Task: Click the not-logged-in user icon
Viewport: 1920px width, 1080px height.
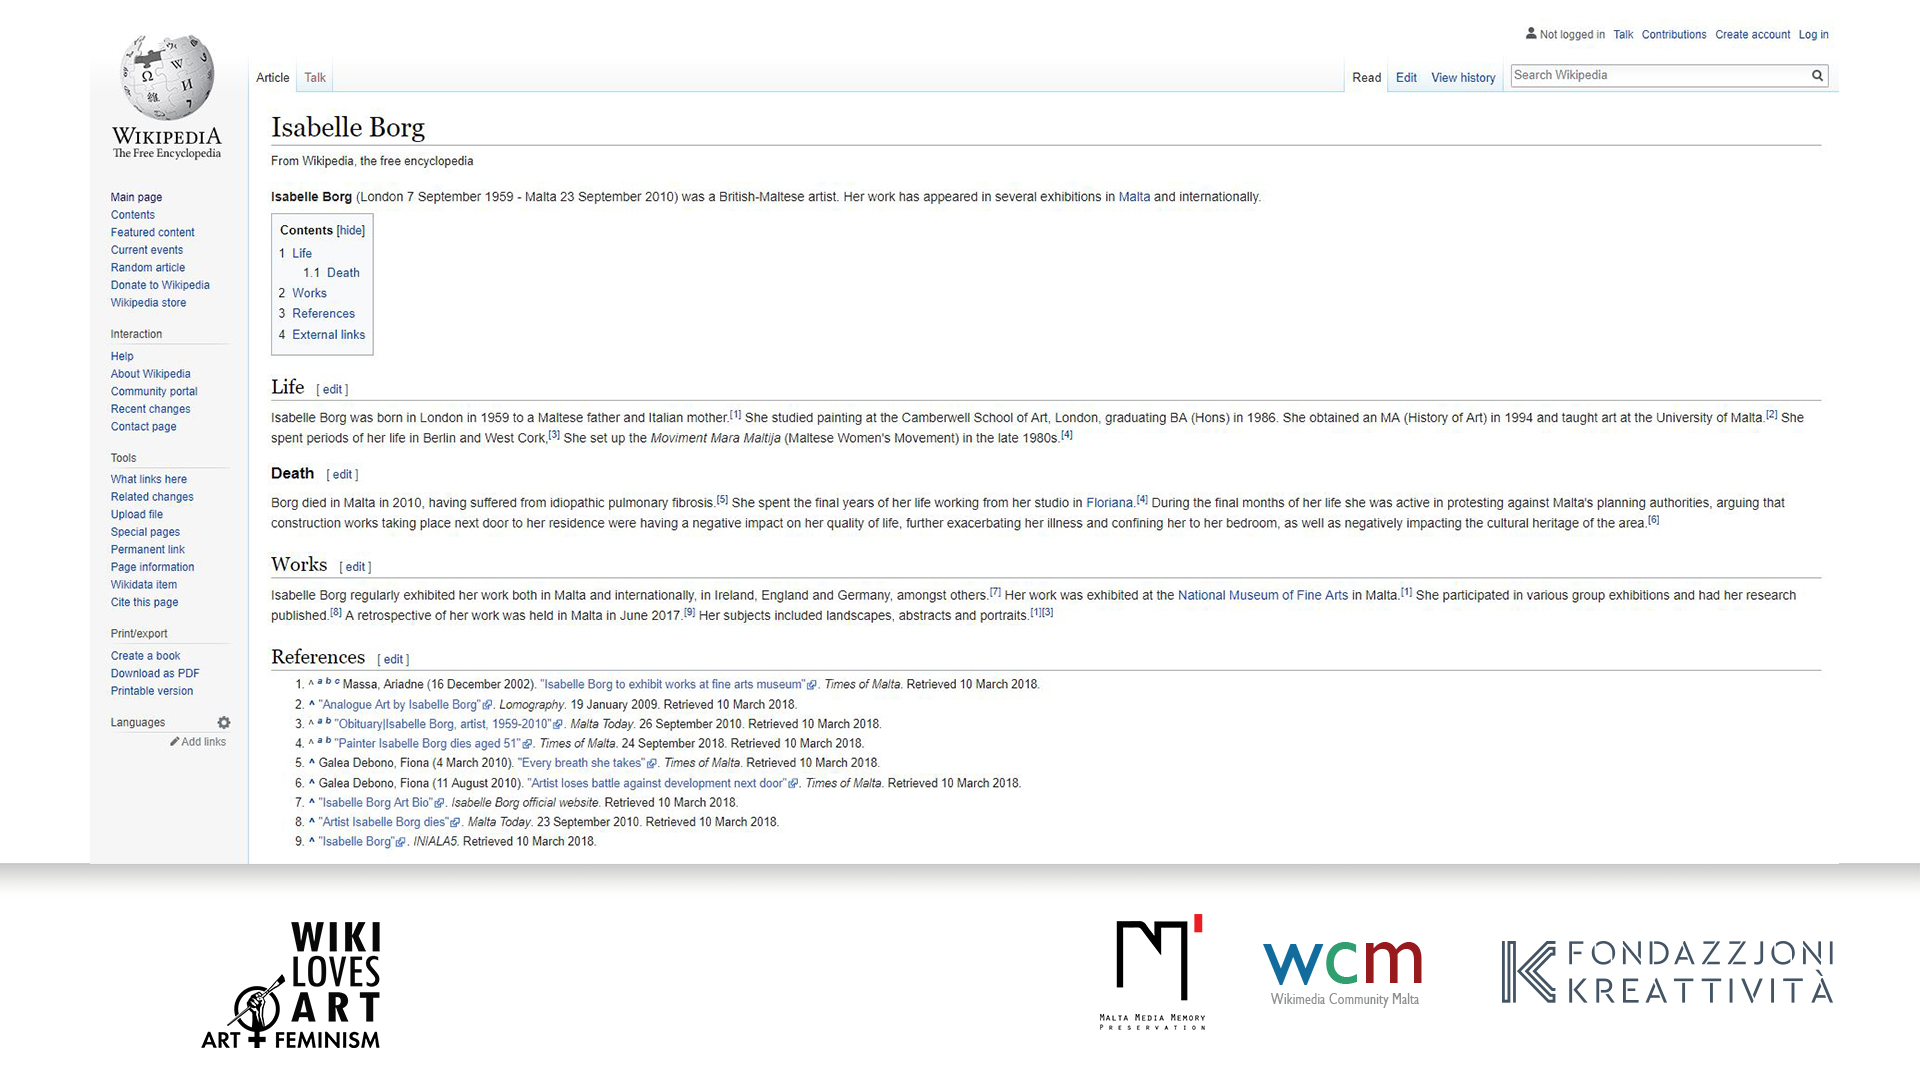Action: pos(1531,33)
